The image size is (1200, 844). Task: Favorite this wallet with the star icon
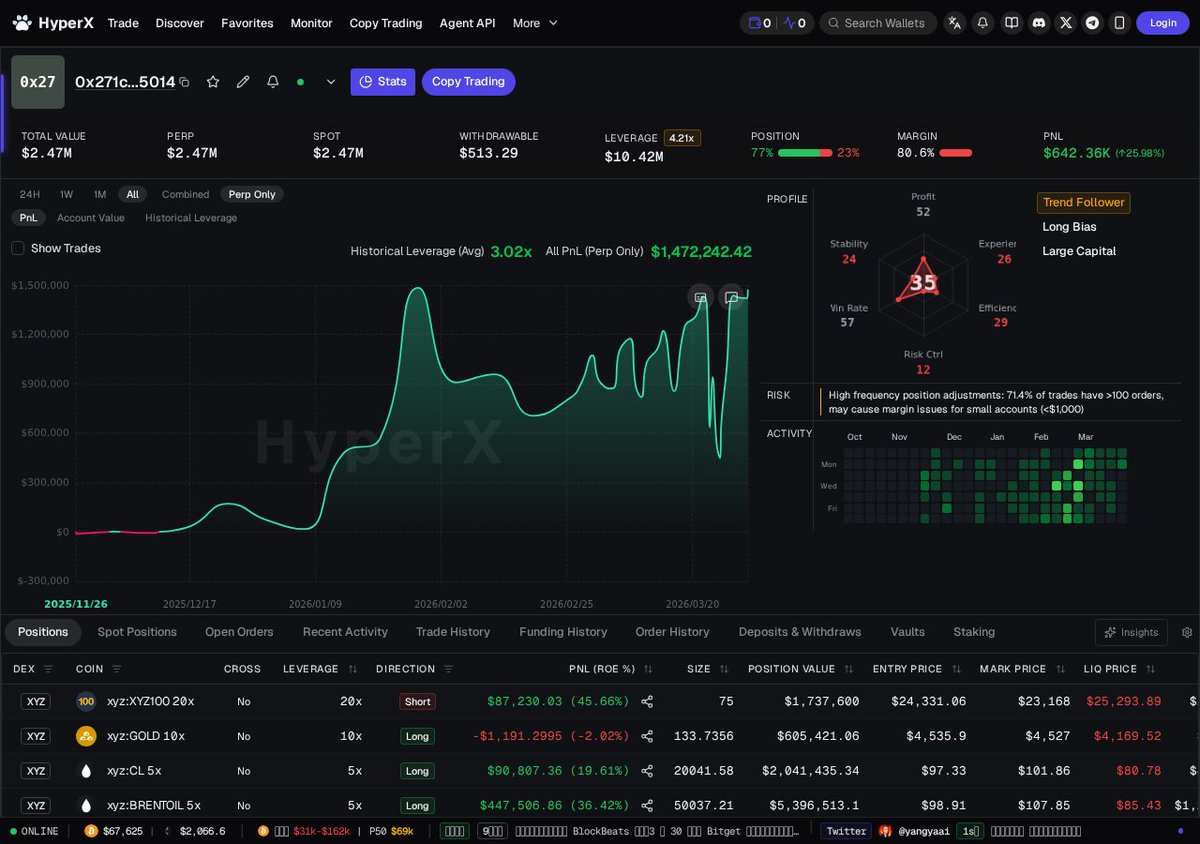(213, 82)
